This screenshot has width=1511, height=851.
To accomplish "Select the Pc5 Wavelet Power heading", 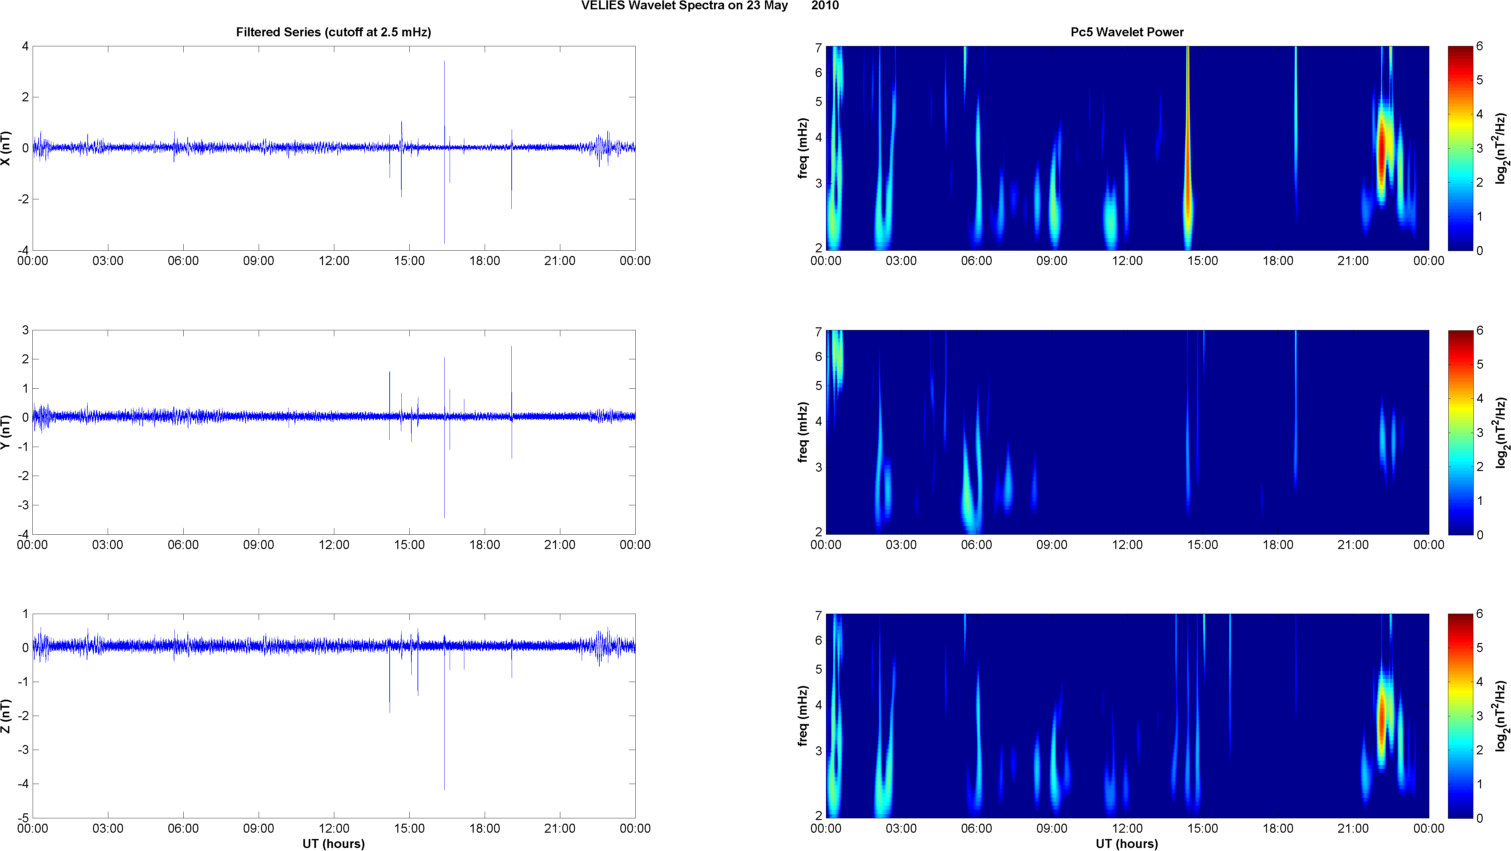I will pyautogui.click(x=1127, y=32).
